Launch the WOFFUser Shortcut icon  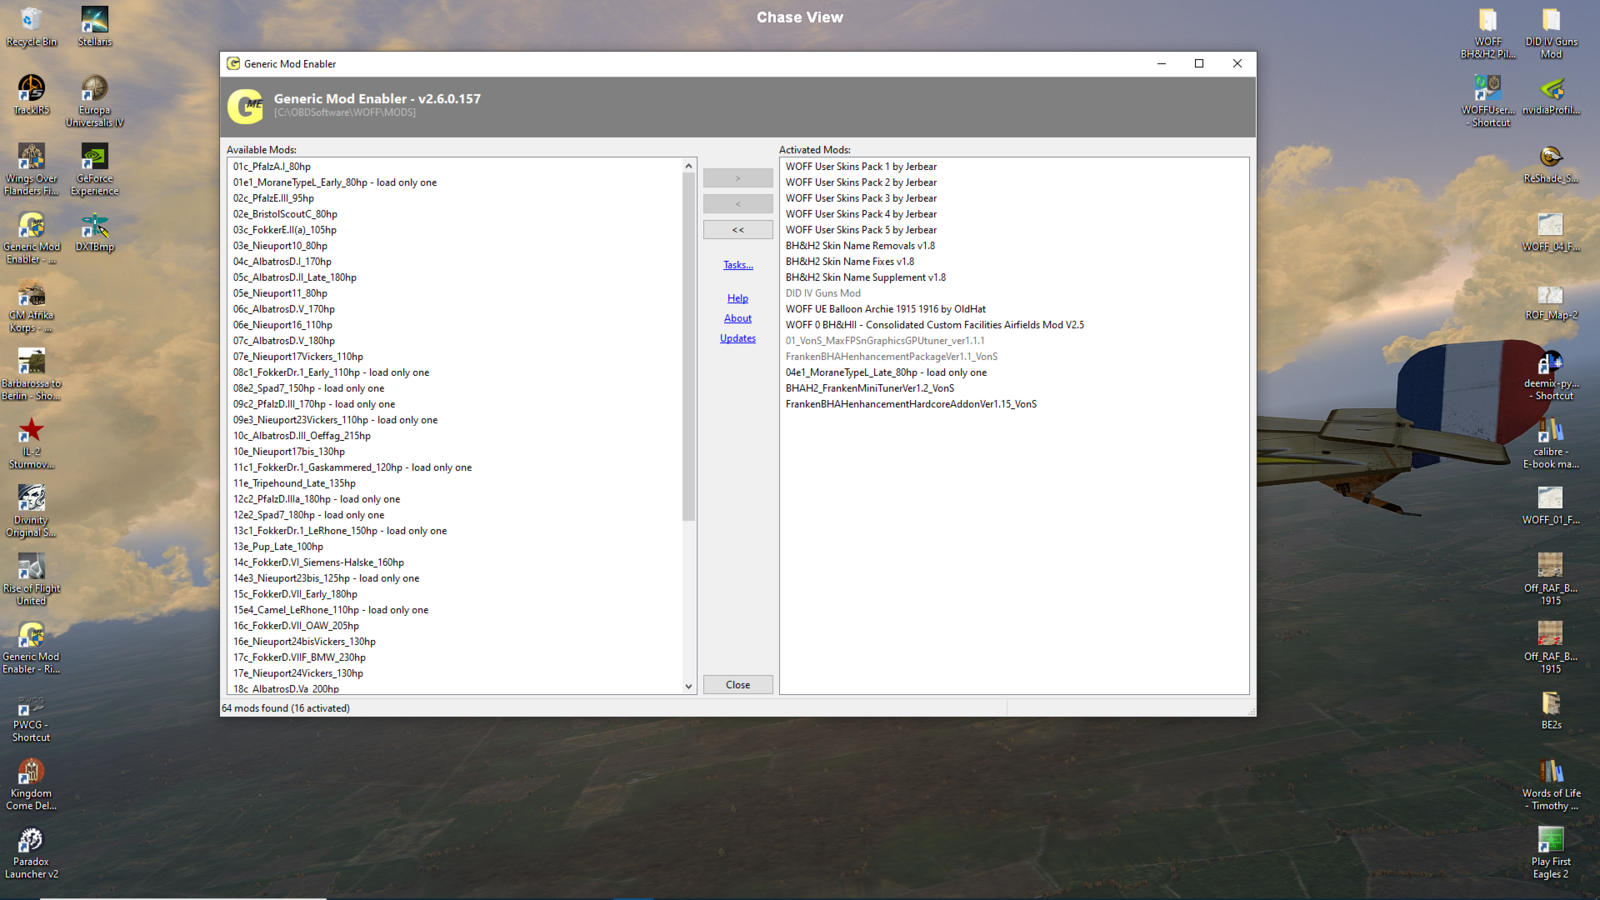1489,101
